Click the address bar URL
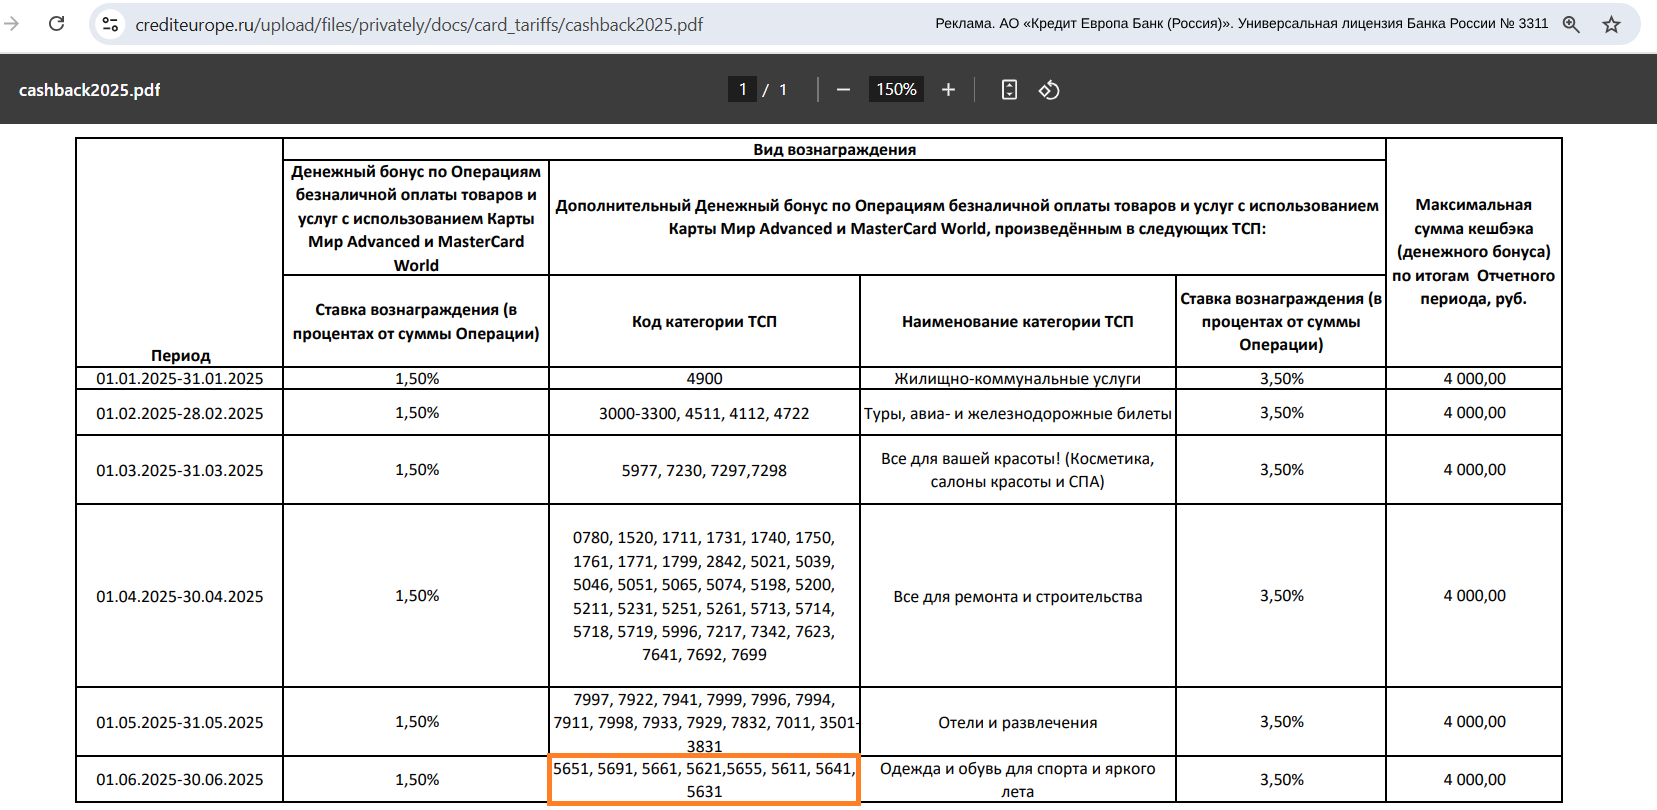Screen dimensions: 1657x810 (x=419, y=24)
